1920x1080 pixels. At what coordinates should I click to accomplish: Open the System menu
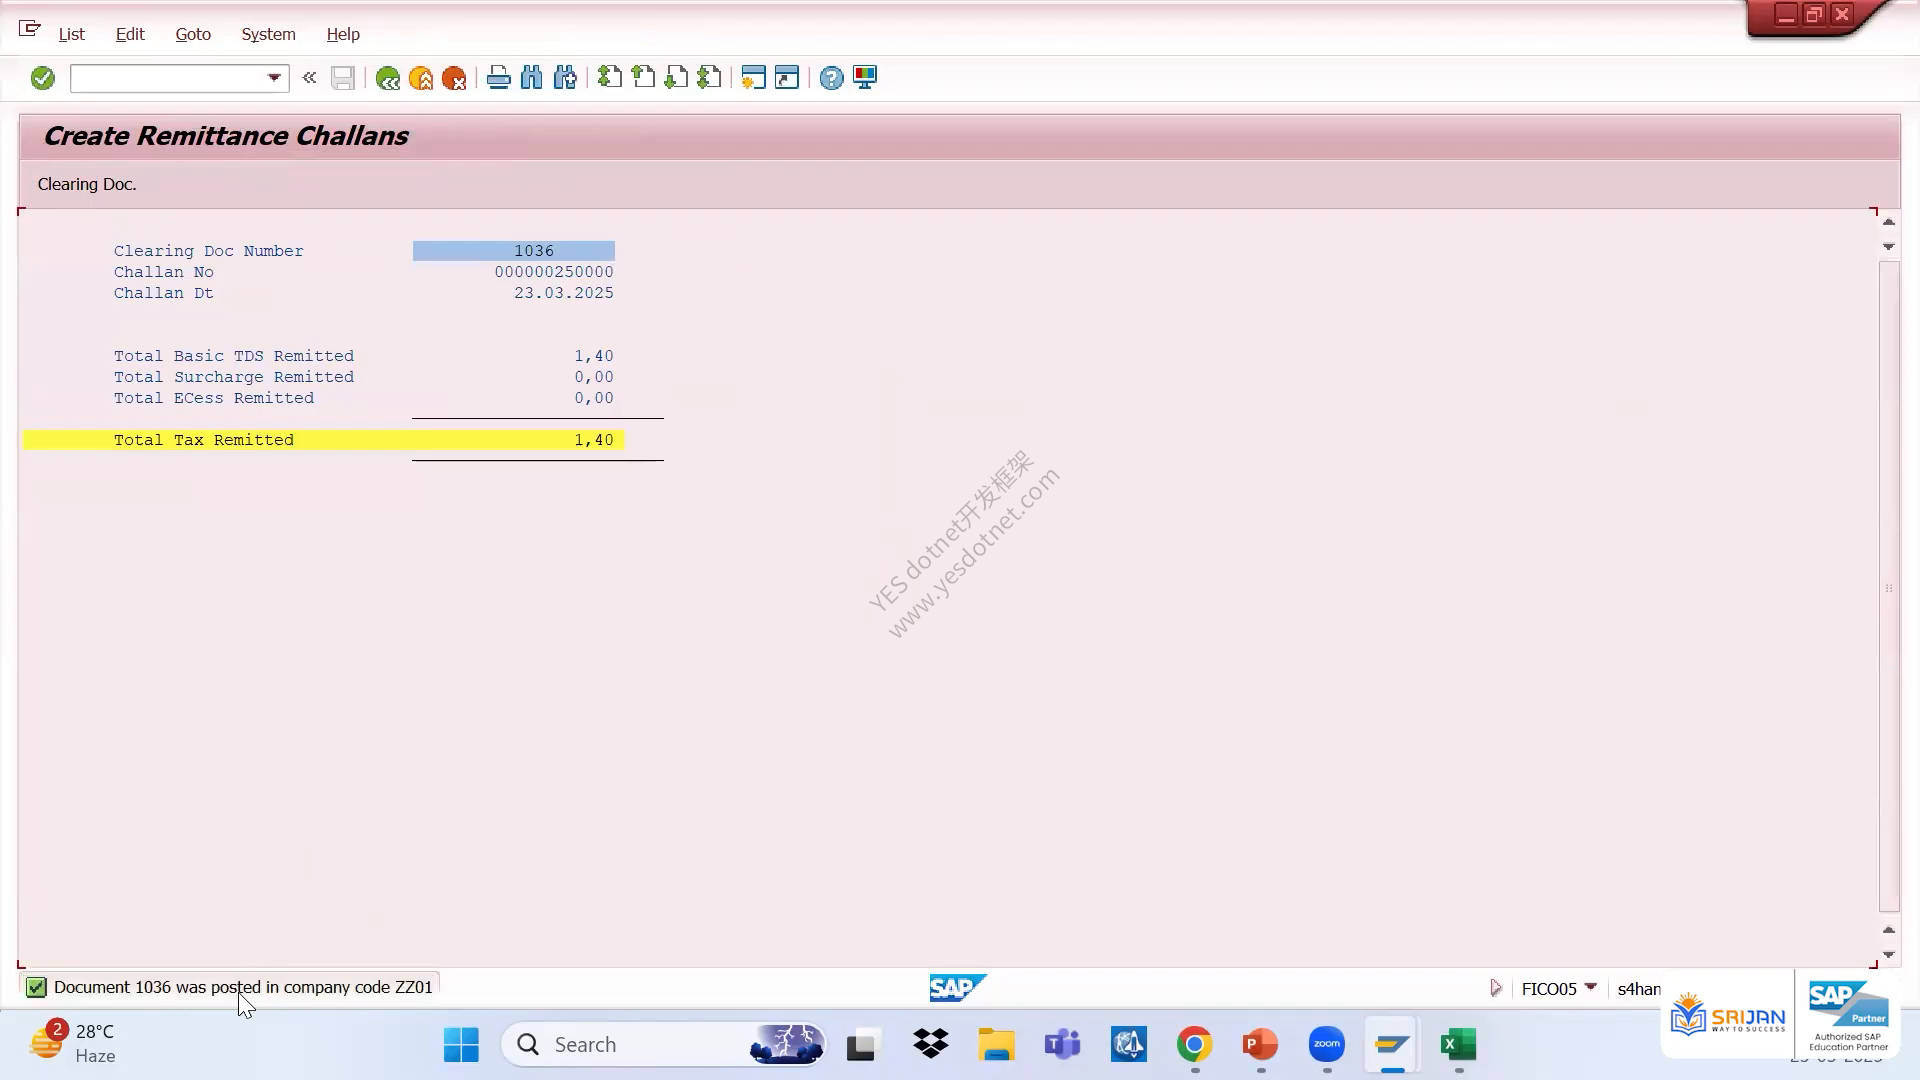tap(268, 34)
